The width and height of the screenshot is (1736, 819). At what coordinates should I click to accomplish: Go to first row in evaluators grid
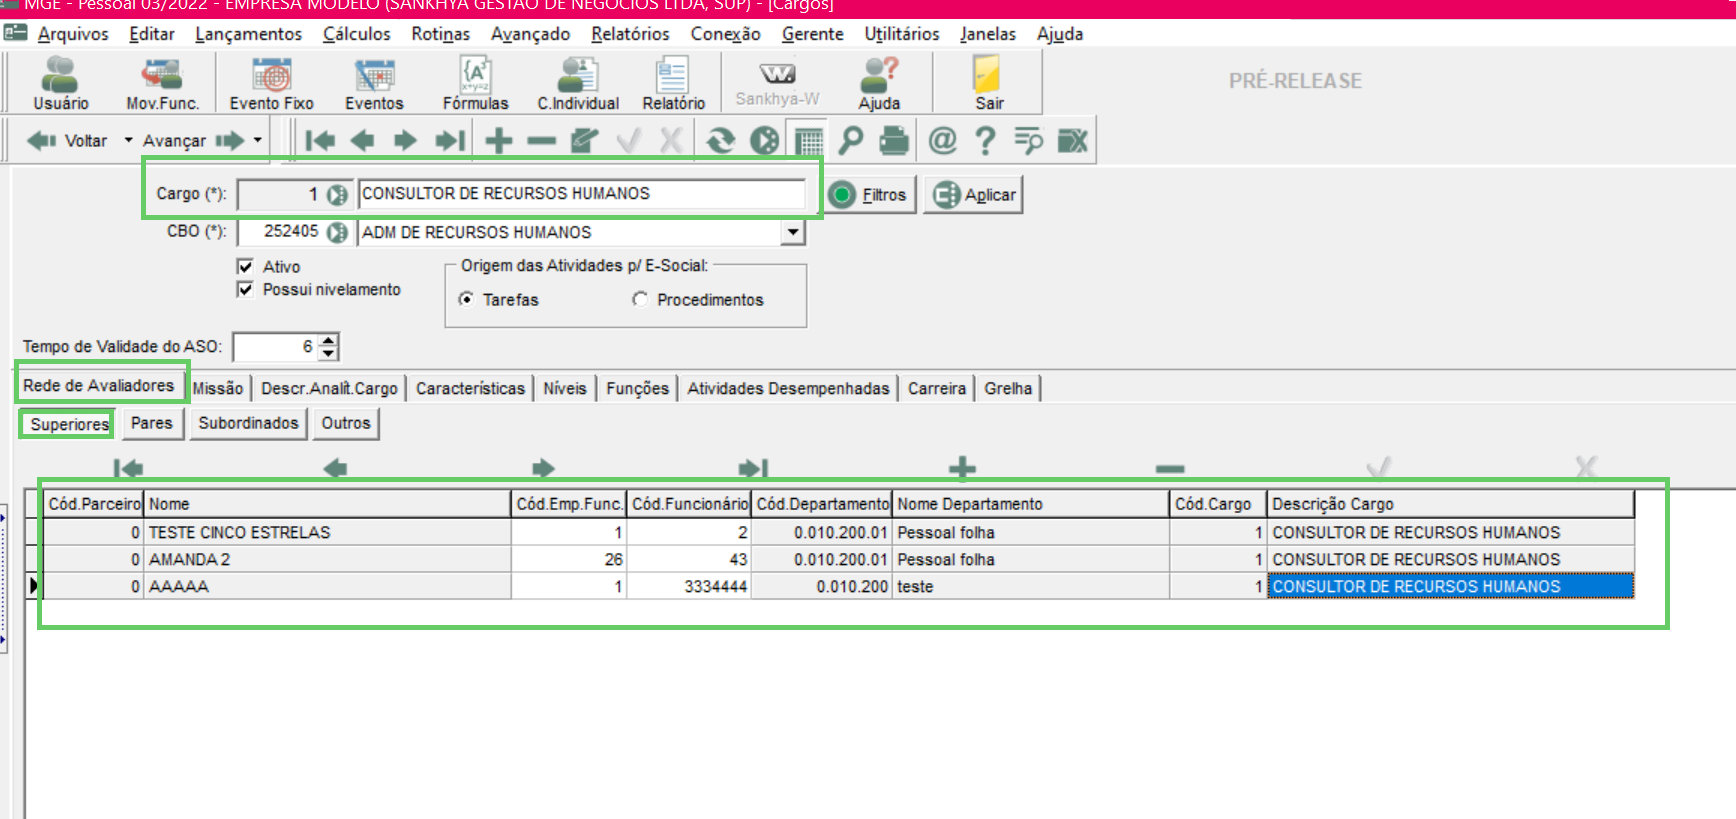(128, 467)
